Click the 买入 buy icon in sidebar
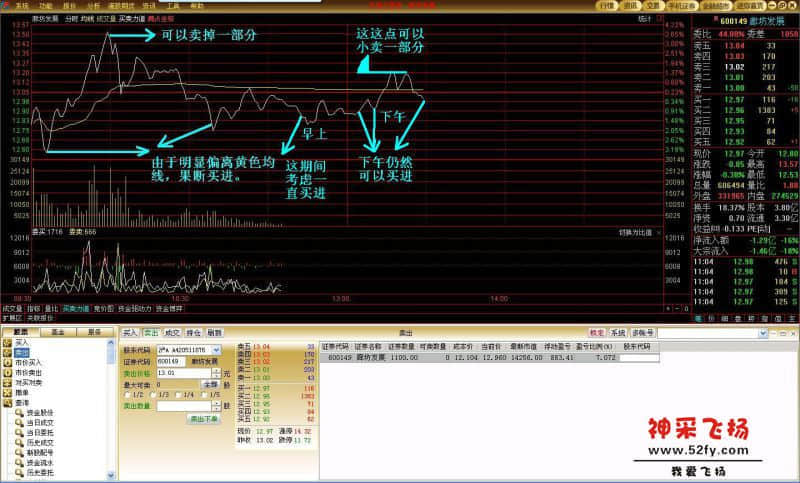The width and height of the screenshot is (800, 483). click(x=20, y=342)
